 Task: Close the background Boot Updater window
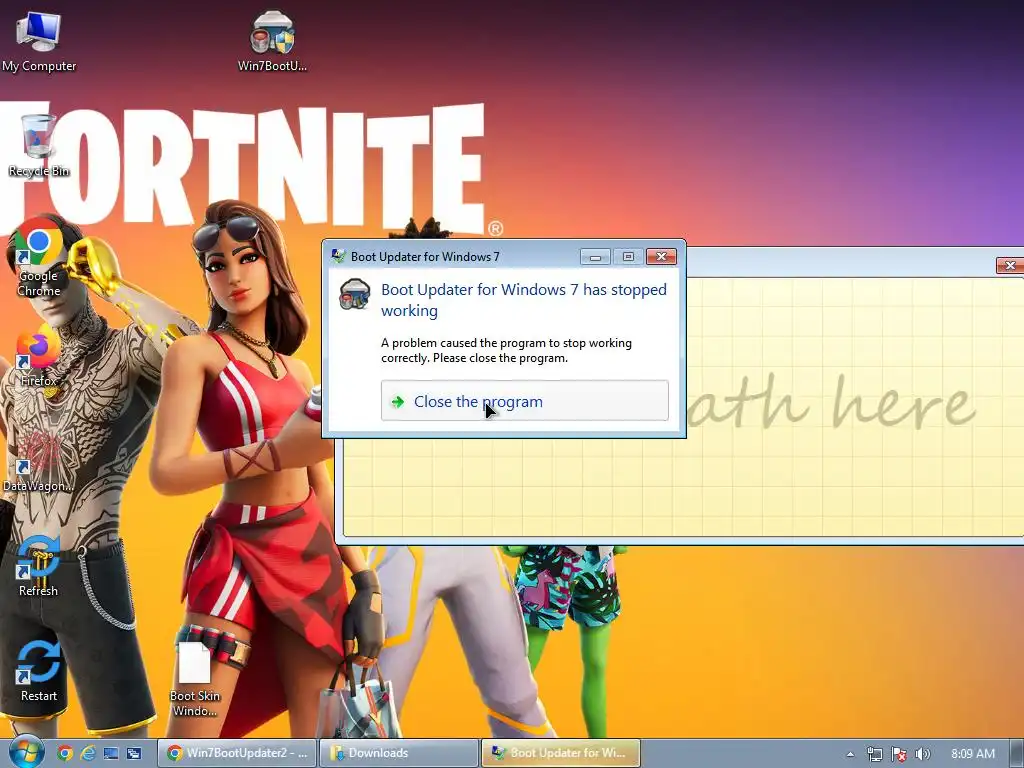pos(1010,265)
